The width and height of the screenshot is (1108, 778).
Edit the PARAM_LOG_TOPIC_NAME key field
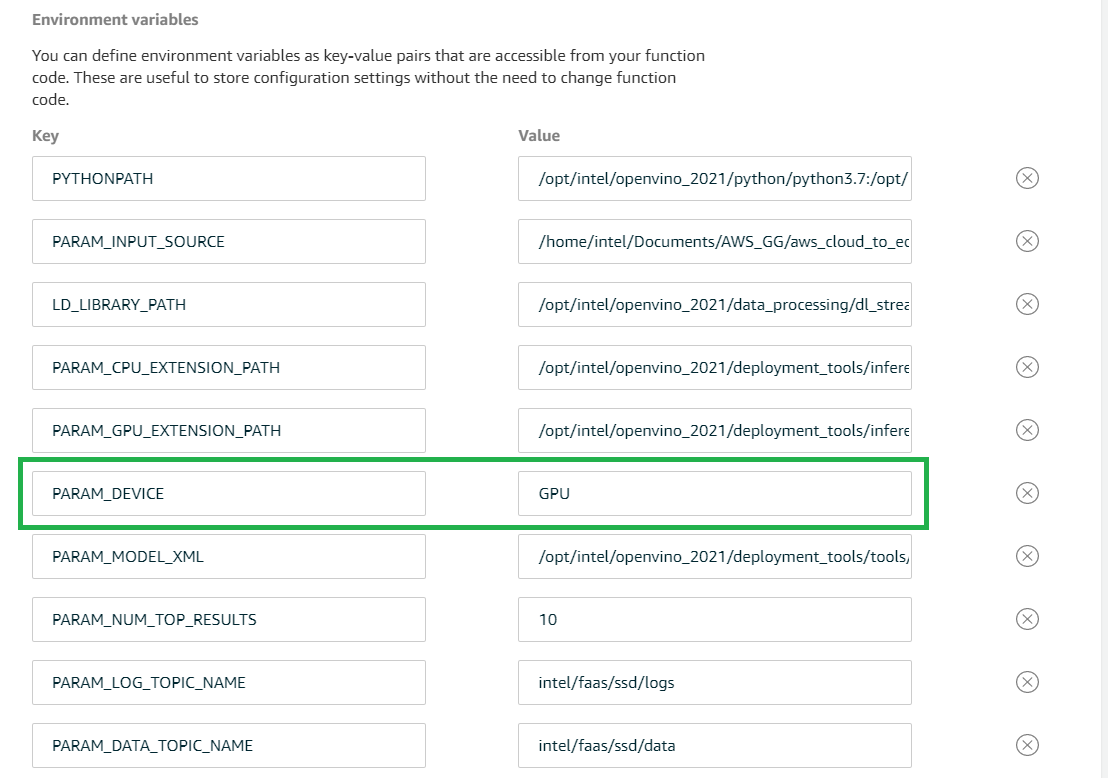coord(228,682)
